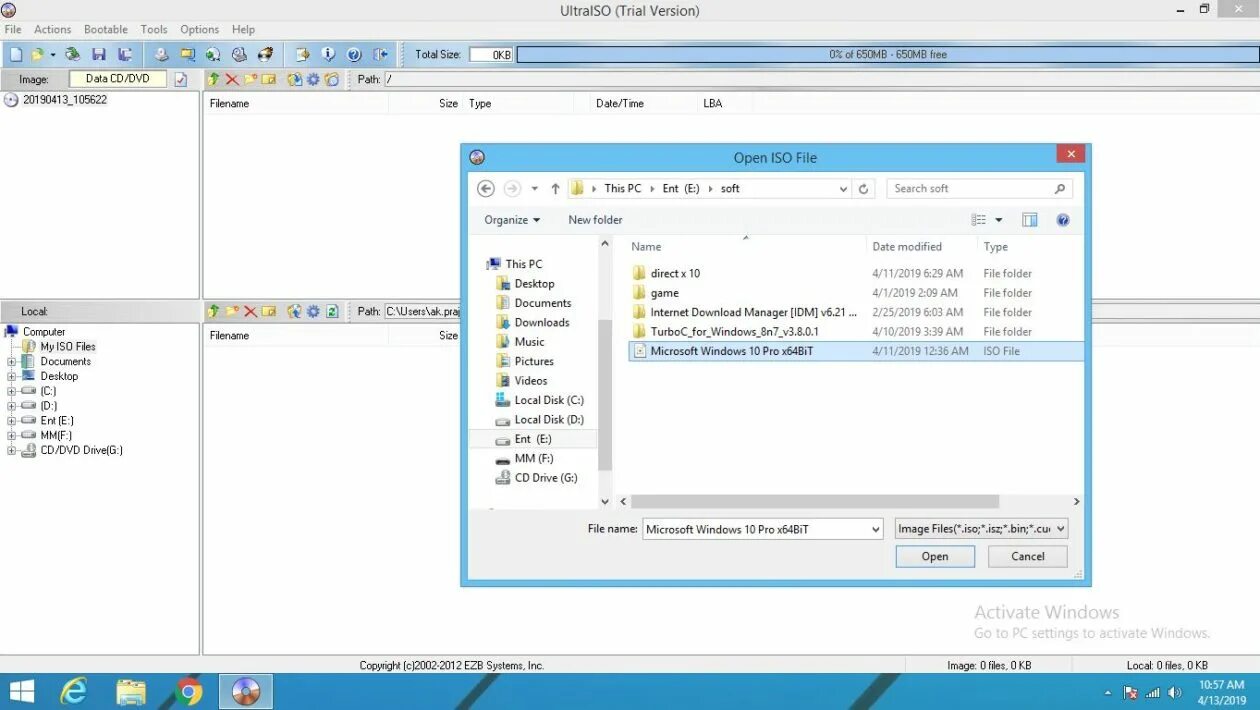This screenshot has width=1260, height=710.
Task: Open the Help menu
Action: [x=243, y=30]
